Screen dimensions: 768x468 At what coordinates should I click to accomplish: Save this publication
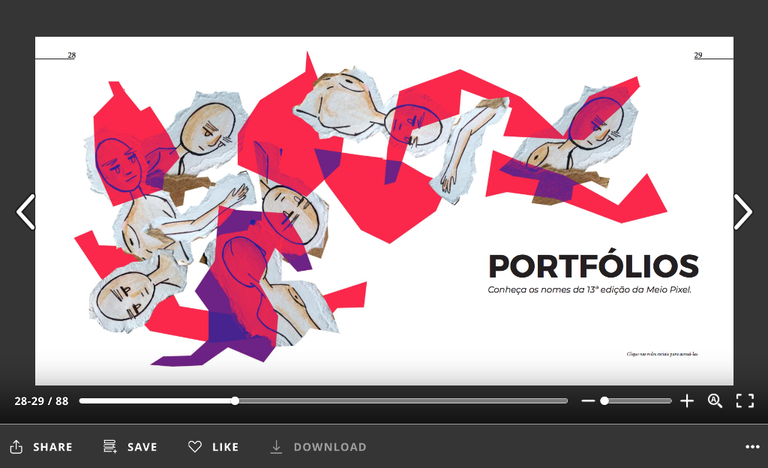pyautogui.click(x=130, y=447)
